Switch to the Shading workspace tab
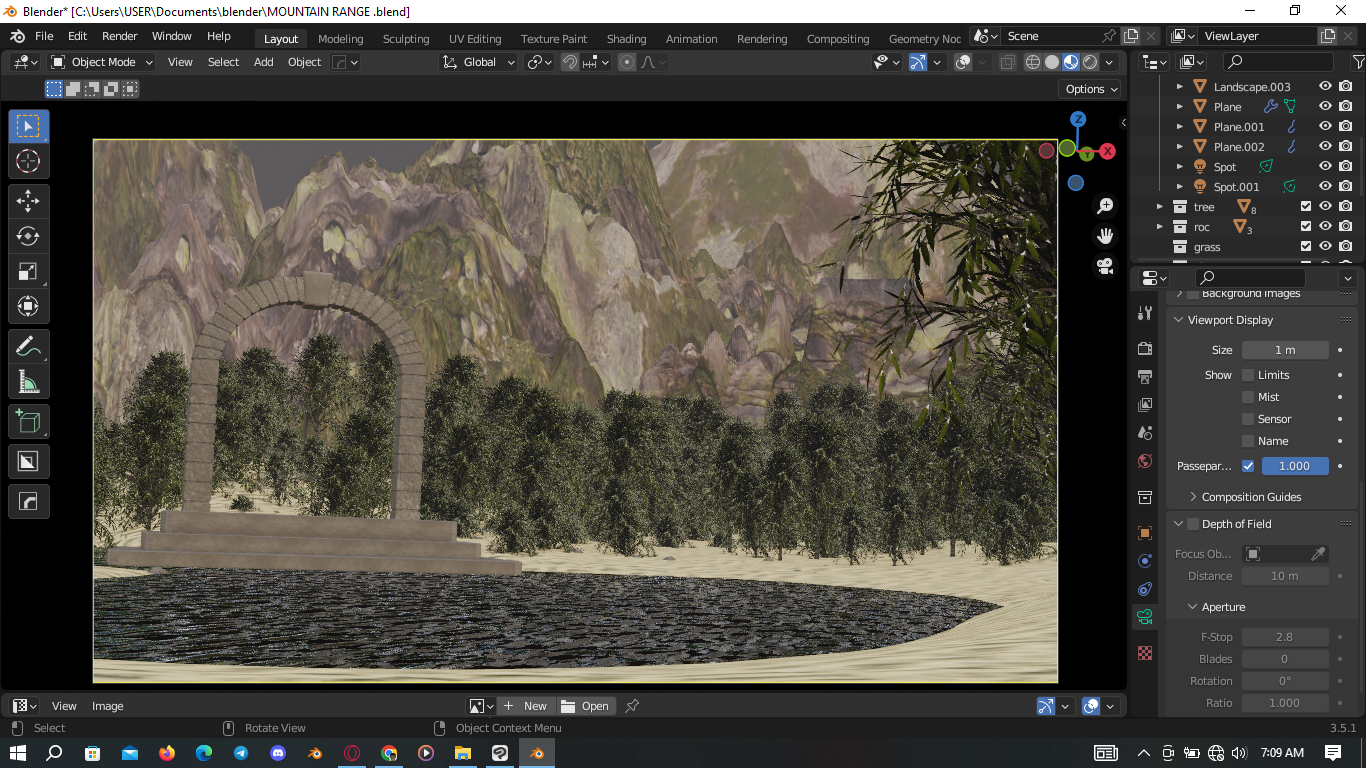Image resolution: width=1366 pixels, height=768 pixels. click(627, 39)
